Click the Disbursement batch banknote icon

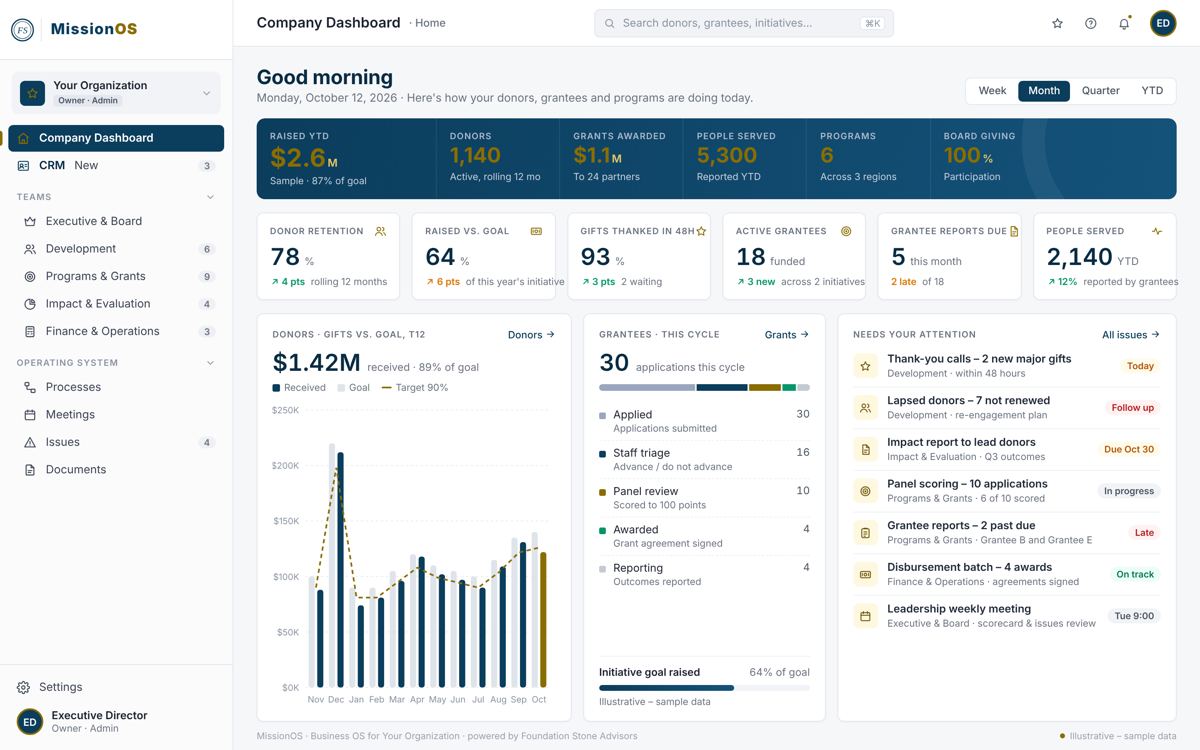click(865, 575)
